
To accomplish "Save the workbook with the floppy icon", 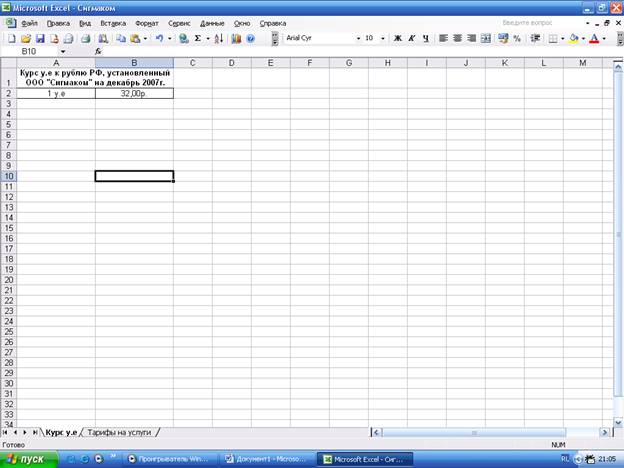I will [x=40, y=39].
